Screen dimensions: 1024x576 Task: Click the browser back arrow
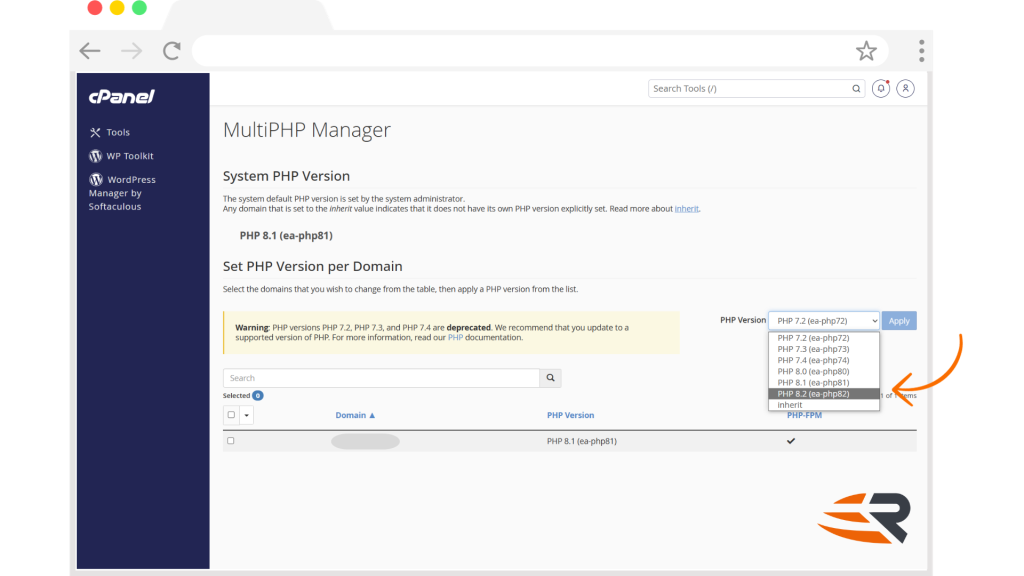(x=90, y=51)
